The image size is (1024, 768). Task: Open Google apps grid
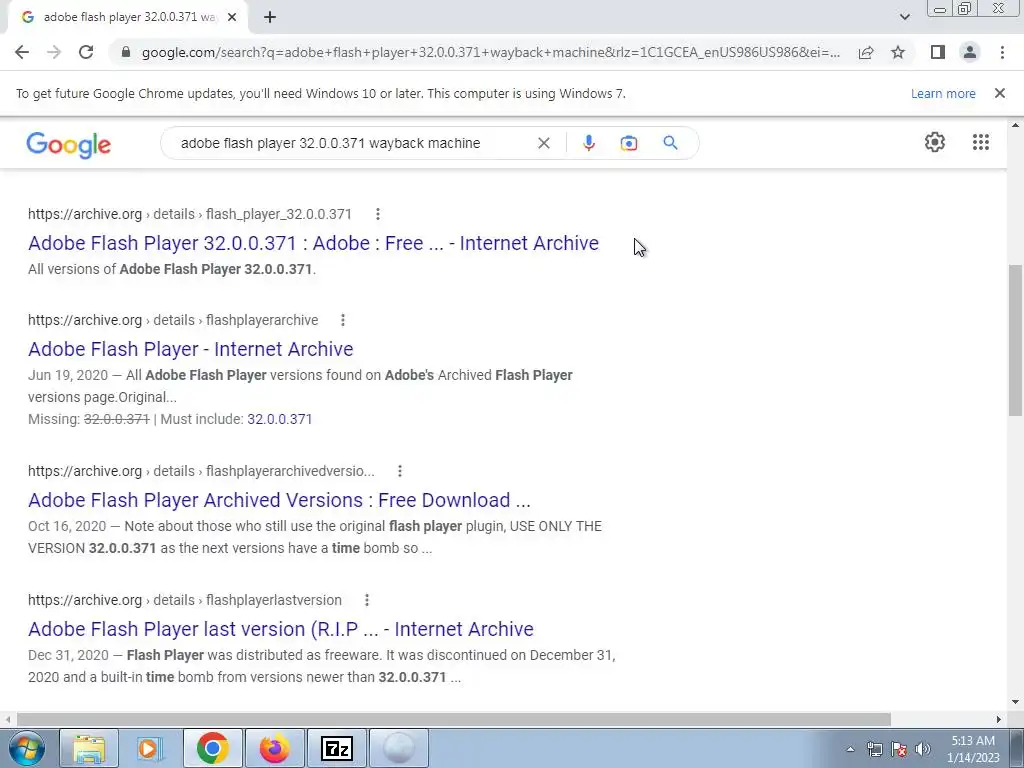coord(980,142)
